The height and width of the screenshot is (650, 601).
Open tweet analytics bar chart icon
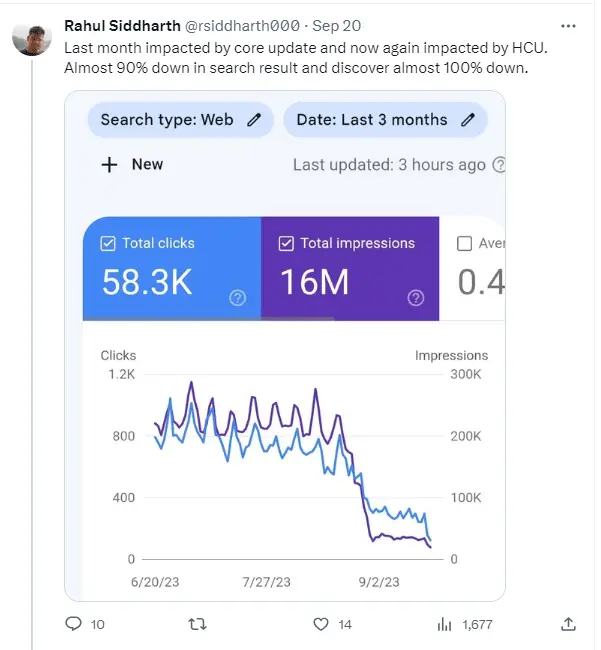point(444,624)
